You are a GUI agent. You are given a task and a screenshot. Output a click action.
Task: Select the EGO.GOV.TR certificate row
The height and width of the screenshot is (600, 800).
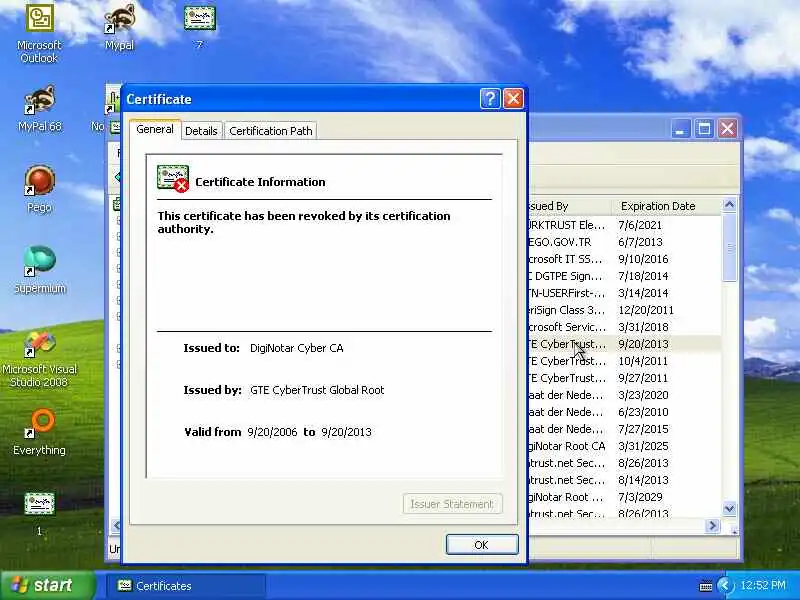[x=624, y=242]
